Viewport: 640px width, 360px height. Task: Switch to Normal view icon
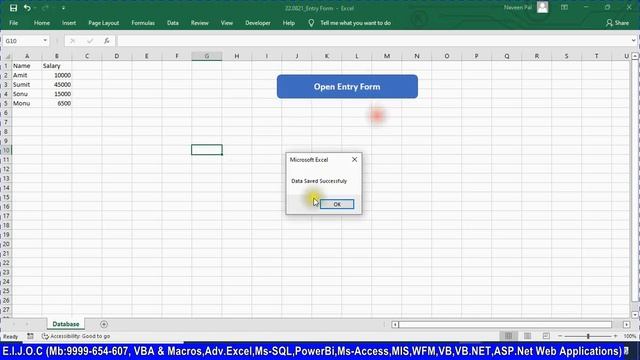pyautogui.click(x=508, y=336)
